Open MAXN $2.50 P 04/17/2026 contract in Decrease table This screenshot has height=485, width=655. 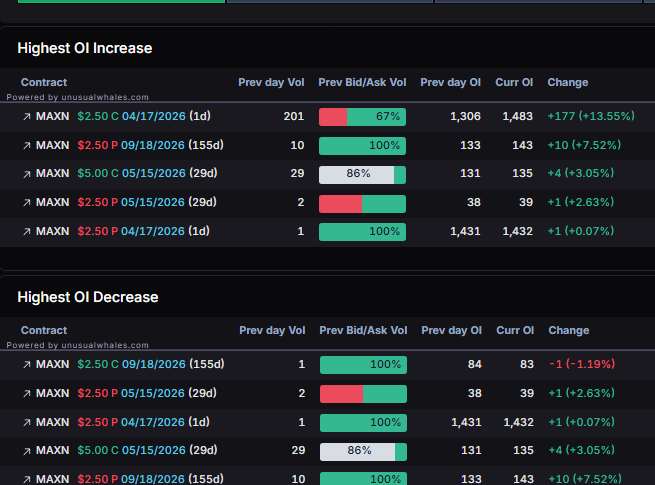point(123,422)
